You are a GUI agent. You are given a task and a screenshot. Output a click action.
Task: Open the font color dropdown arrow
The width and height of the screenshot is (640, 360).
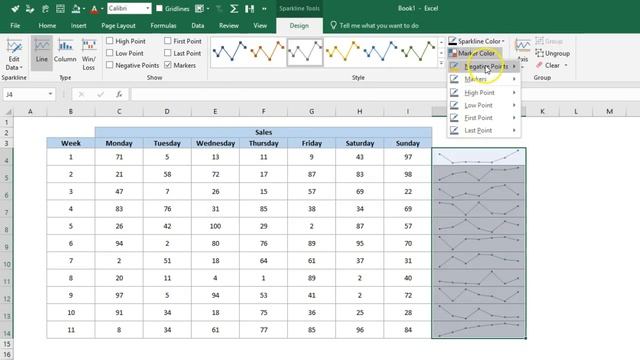102,9
